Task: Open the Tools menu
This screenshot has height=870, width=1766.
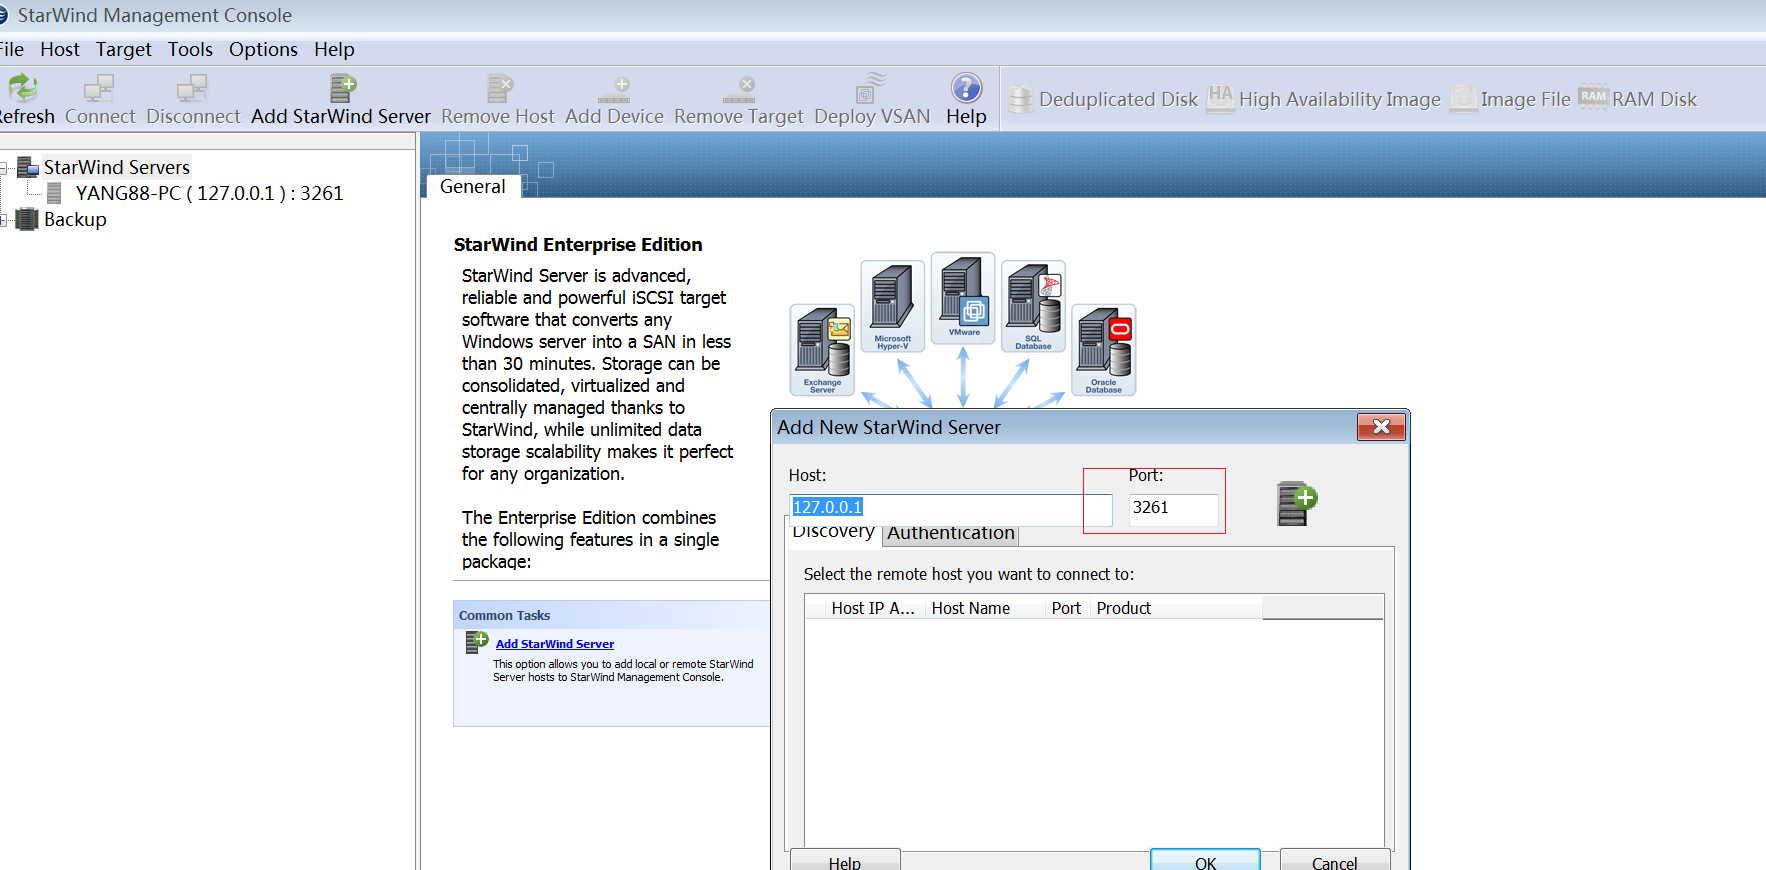Action: point(190,49)
